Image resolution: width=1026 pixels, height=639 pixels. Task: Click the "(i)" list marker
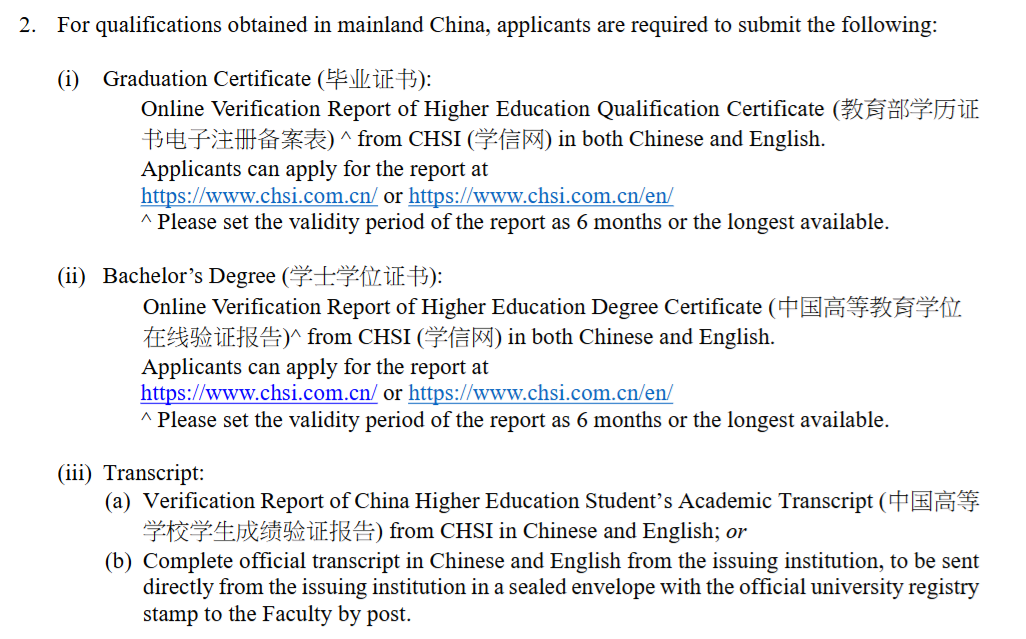[x=68, y=79]
